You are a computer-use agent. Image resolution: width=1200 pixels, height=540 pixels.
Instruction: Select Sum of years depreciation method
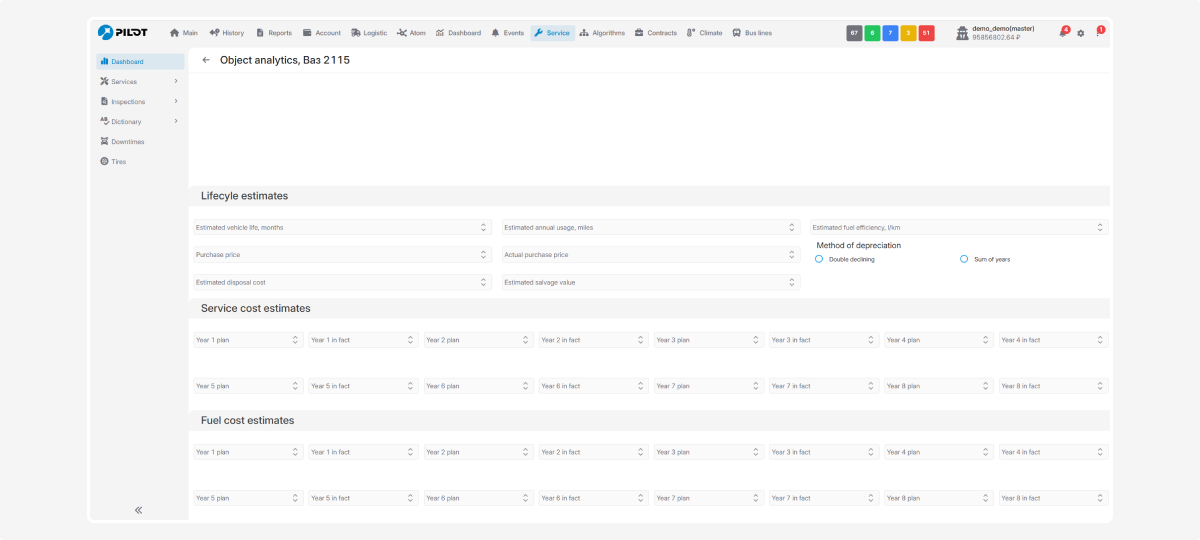(x=964, y=259)
